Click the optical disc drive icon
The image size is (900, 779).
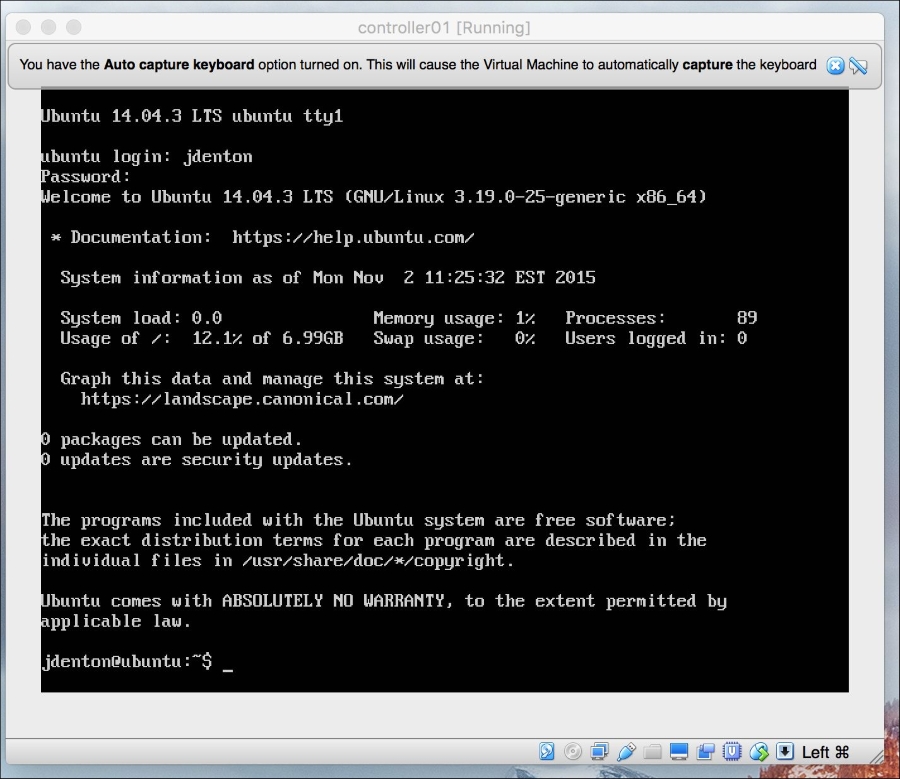(573, 751)
